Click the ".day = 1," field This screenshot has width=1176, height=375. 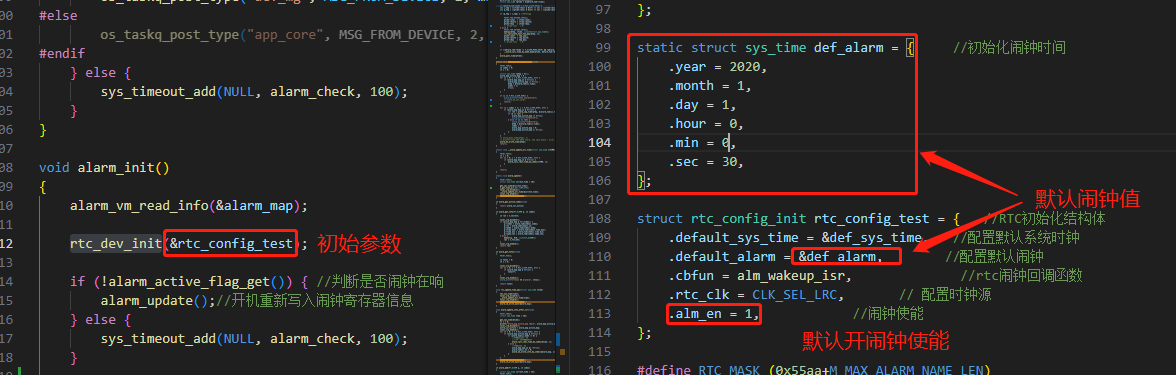coord(703,104)
